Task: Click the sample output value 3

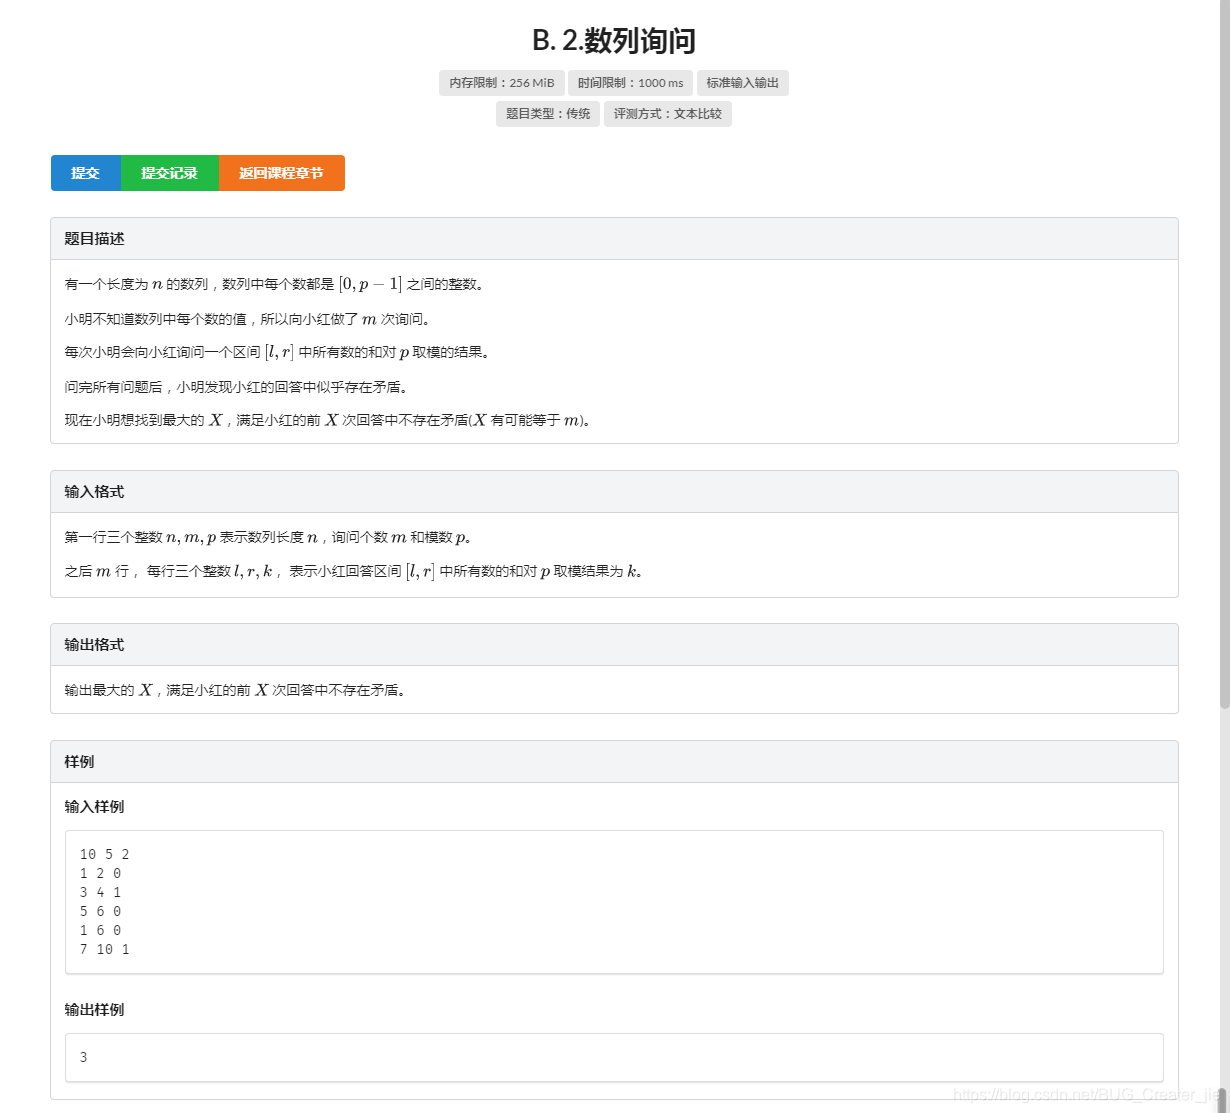Action: tap(84, 1057)
